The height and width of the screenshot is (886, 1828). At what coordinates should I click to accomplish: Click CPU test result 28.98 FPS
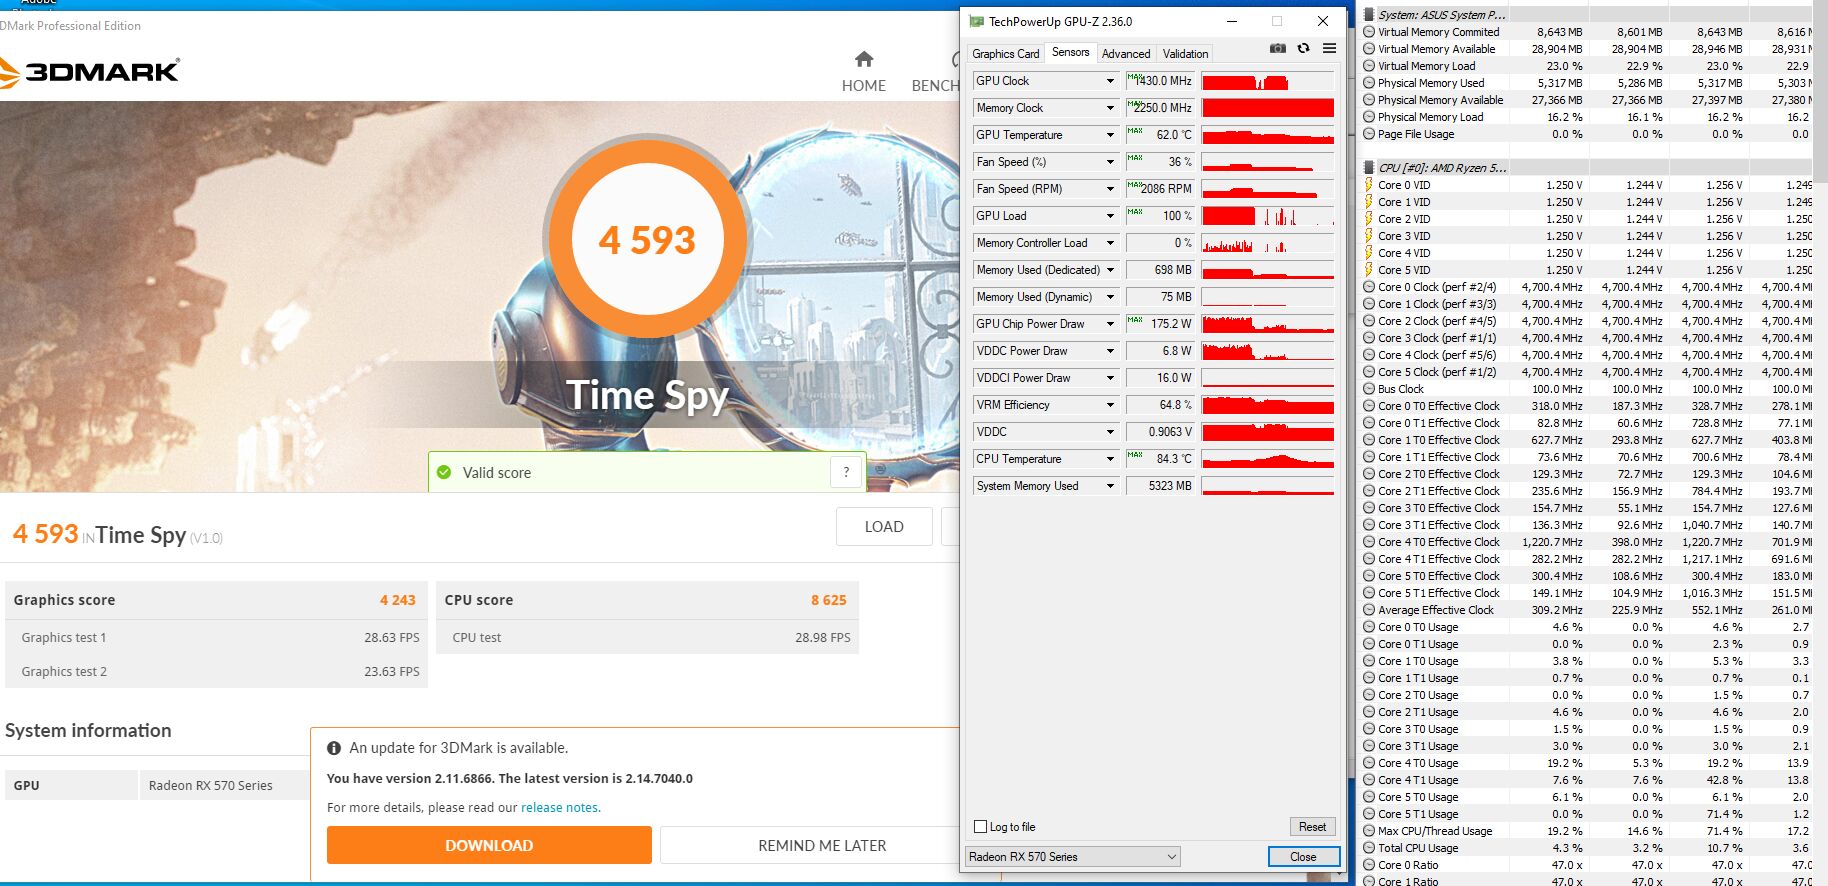[823, 637]
